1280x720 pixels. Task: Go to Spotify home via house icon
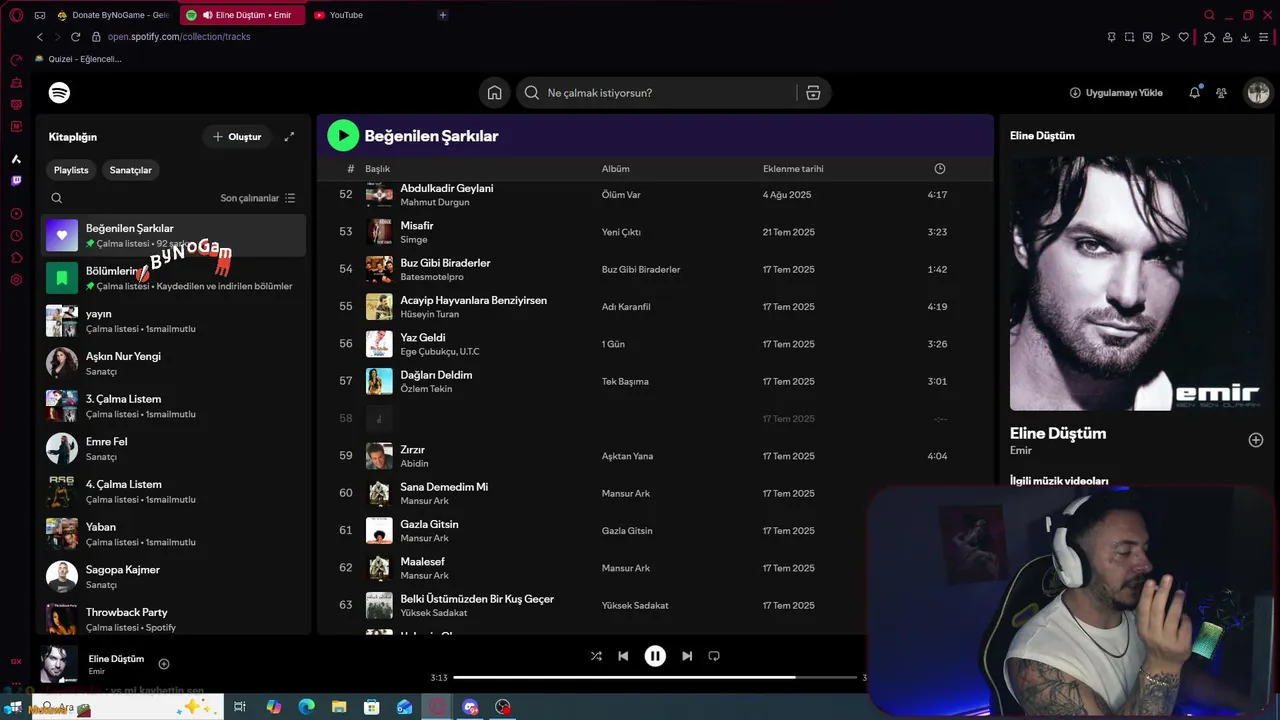[494, 93]
